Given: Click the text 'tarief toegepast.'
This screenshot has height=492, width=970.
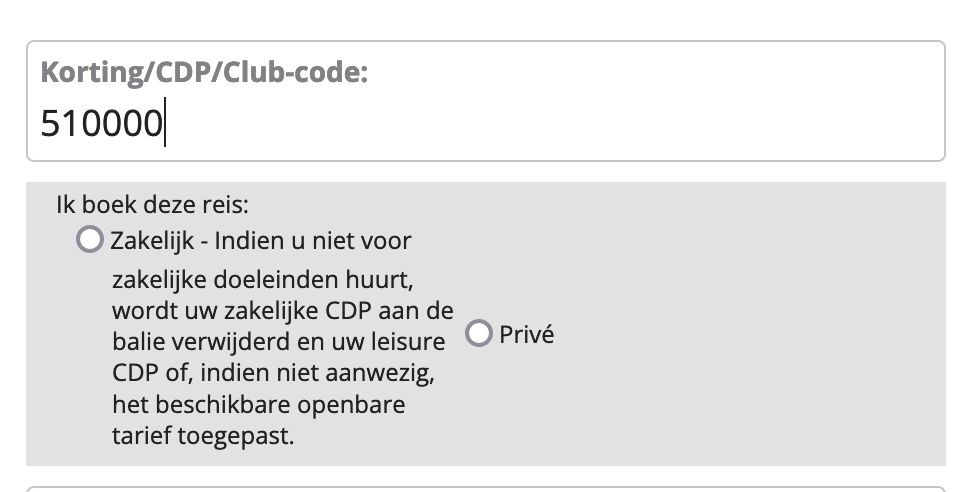Looking at the screenshot, I should (x=203, y=438).
